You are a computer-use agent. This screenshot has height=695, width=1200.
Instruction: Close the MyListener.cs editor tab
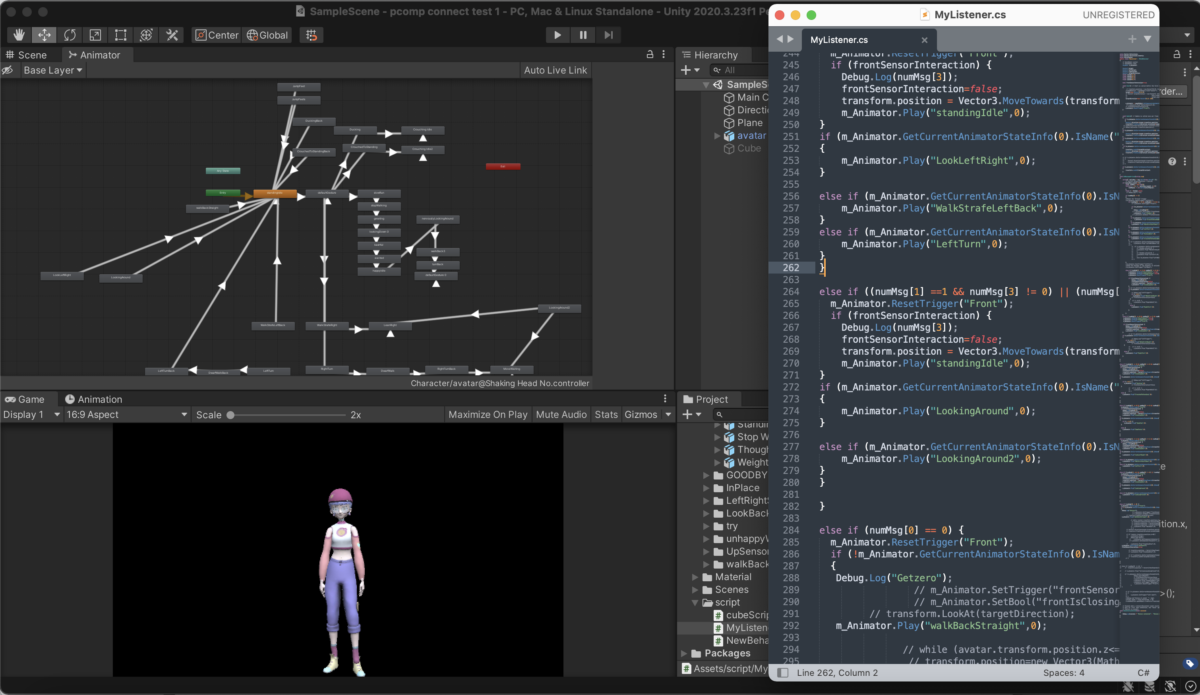click(x=924, y=40)
